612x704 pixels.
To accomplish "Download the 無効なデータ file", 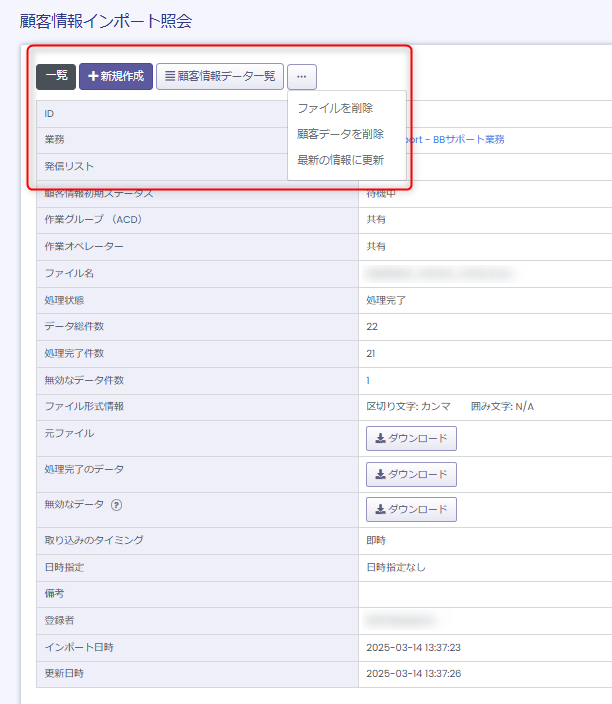I will tap(411, 509).
